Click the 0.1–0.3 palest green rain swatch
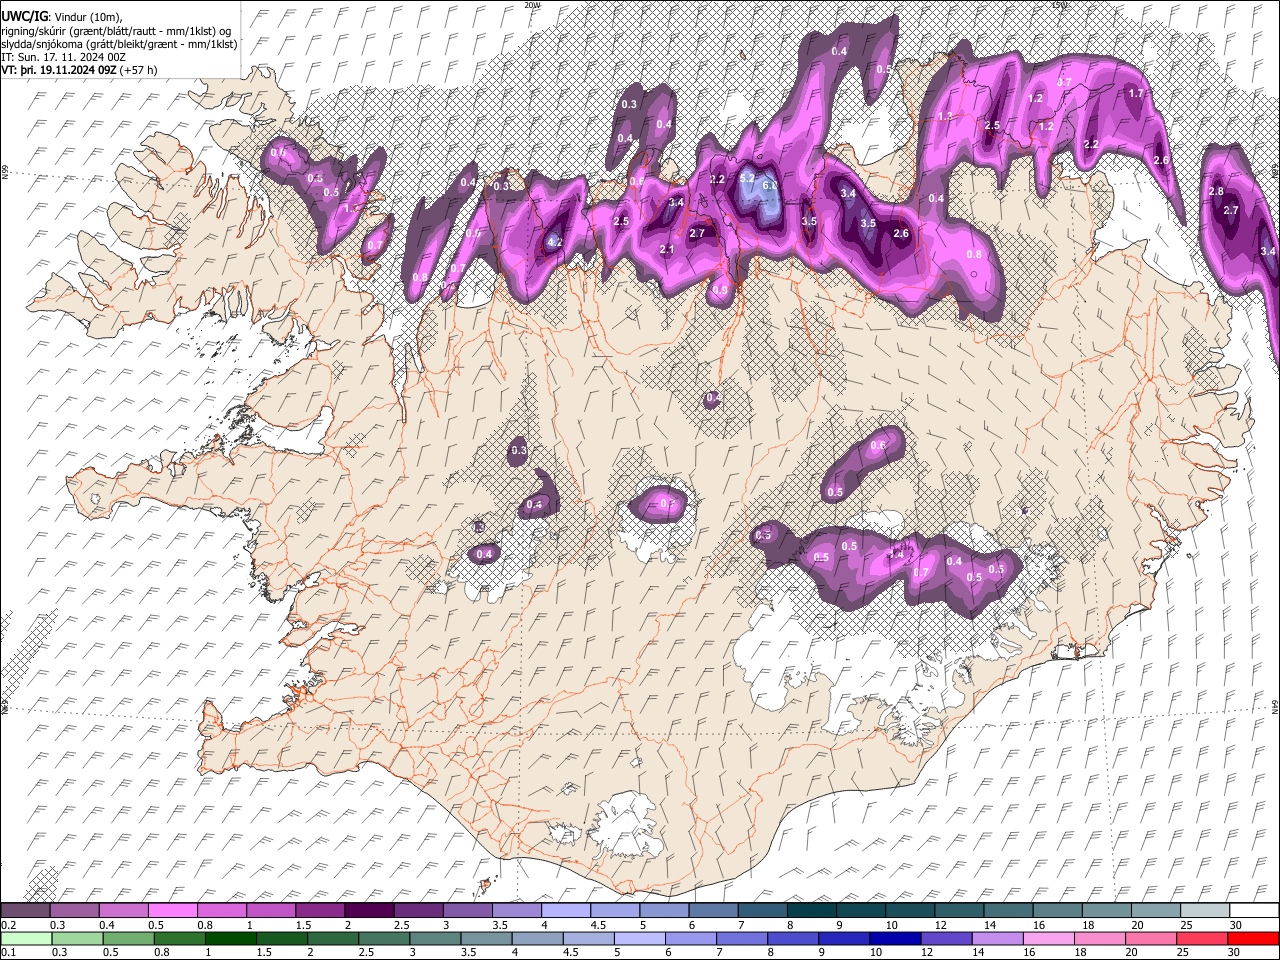The image size is (1280, 960). (25, 938)
